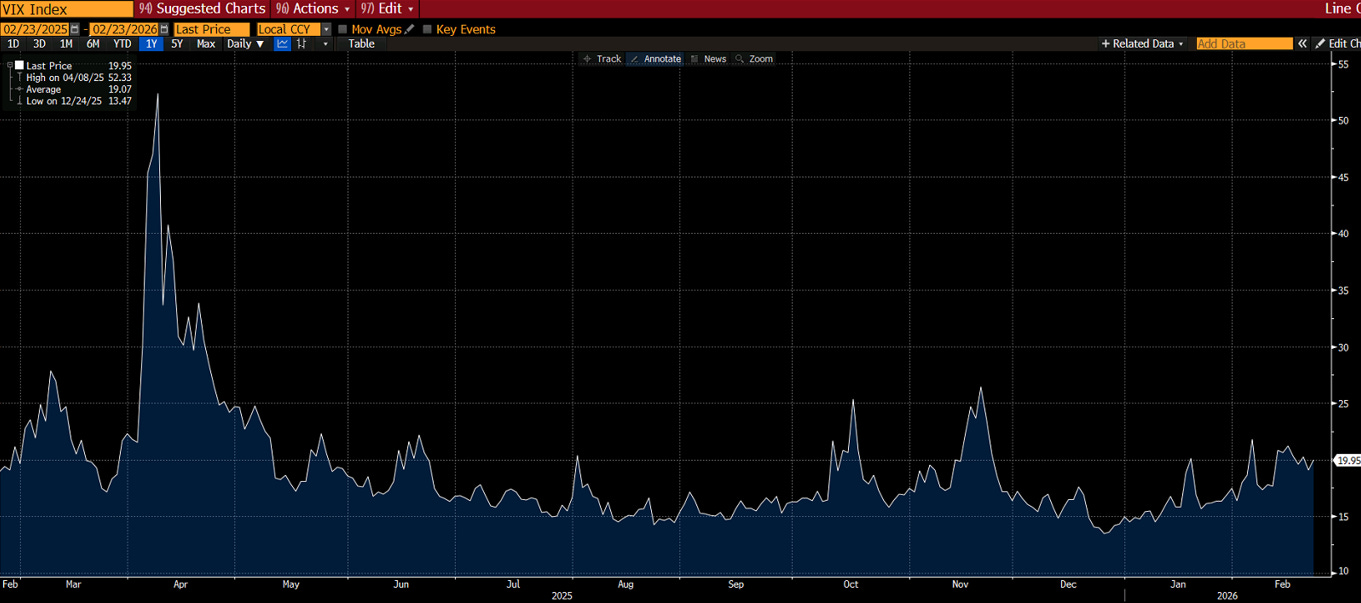Click the High on 04/08/25 legend row

75,77
